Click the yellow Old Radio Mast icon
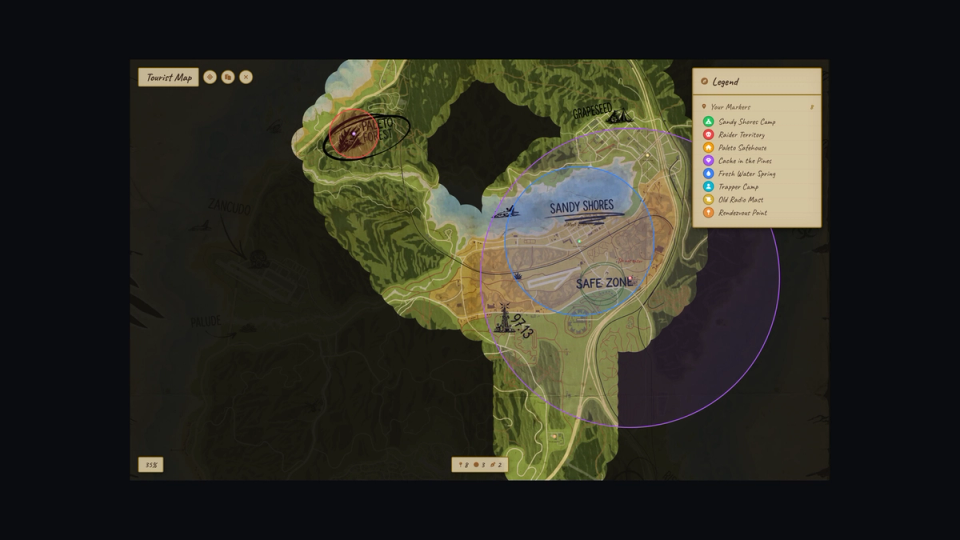The image size is (960, 540). (708, 200)
